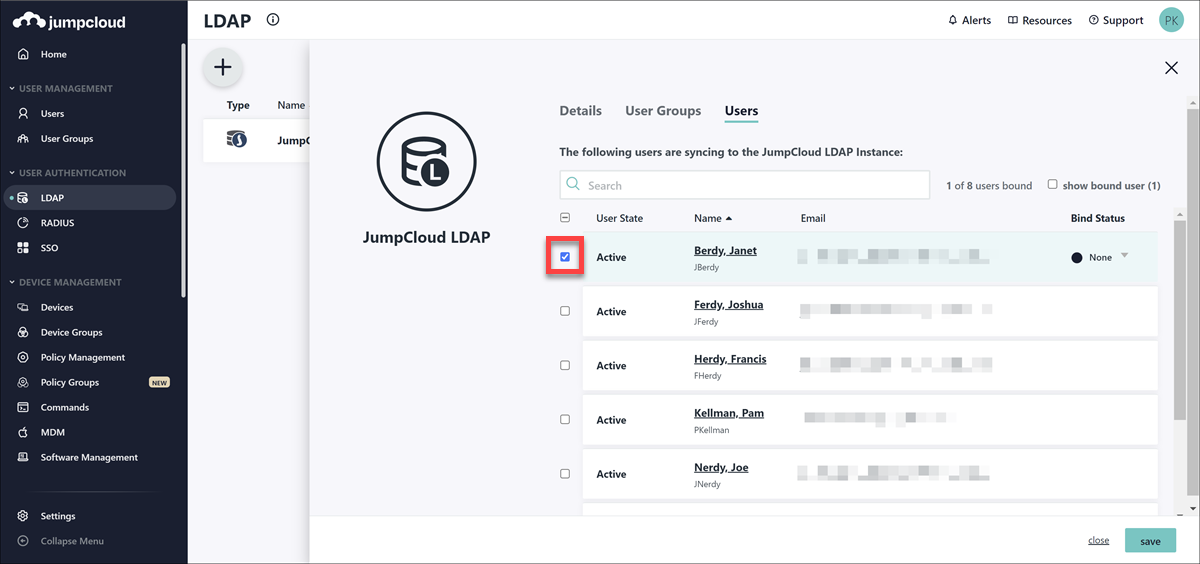Click Bind Status column header

coord(1098,218)
